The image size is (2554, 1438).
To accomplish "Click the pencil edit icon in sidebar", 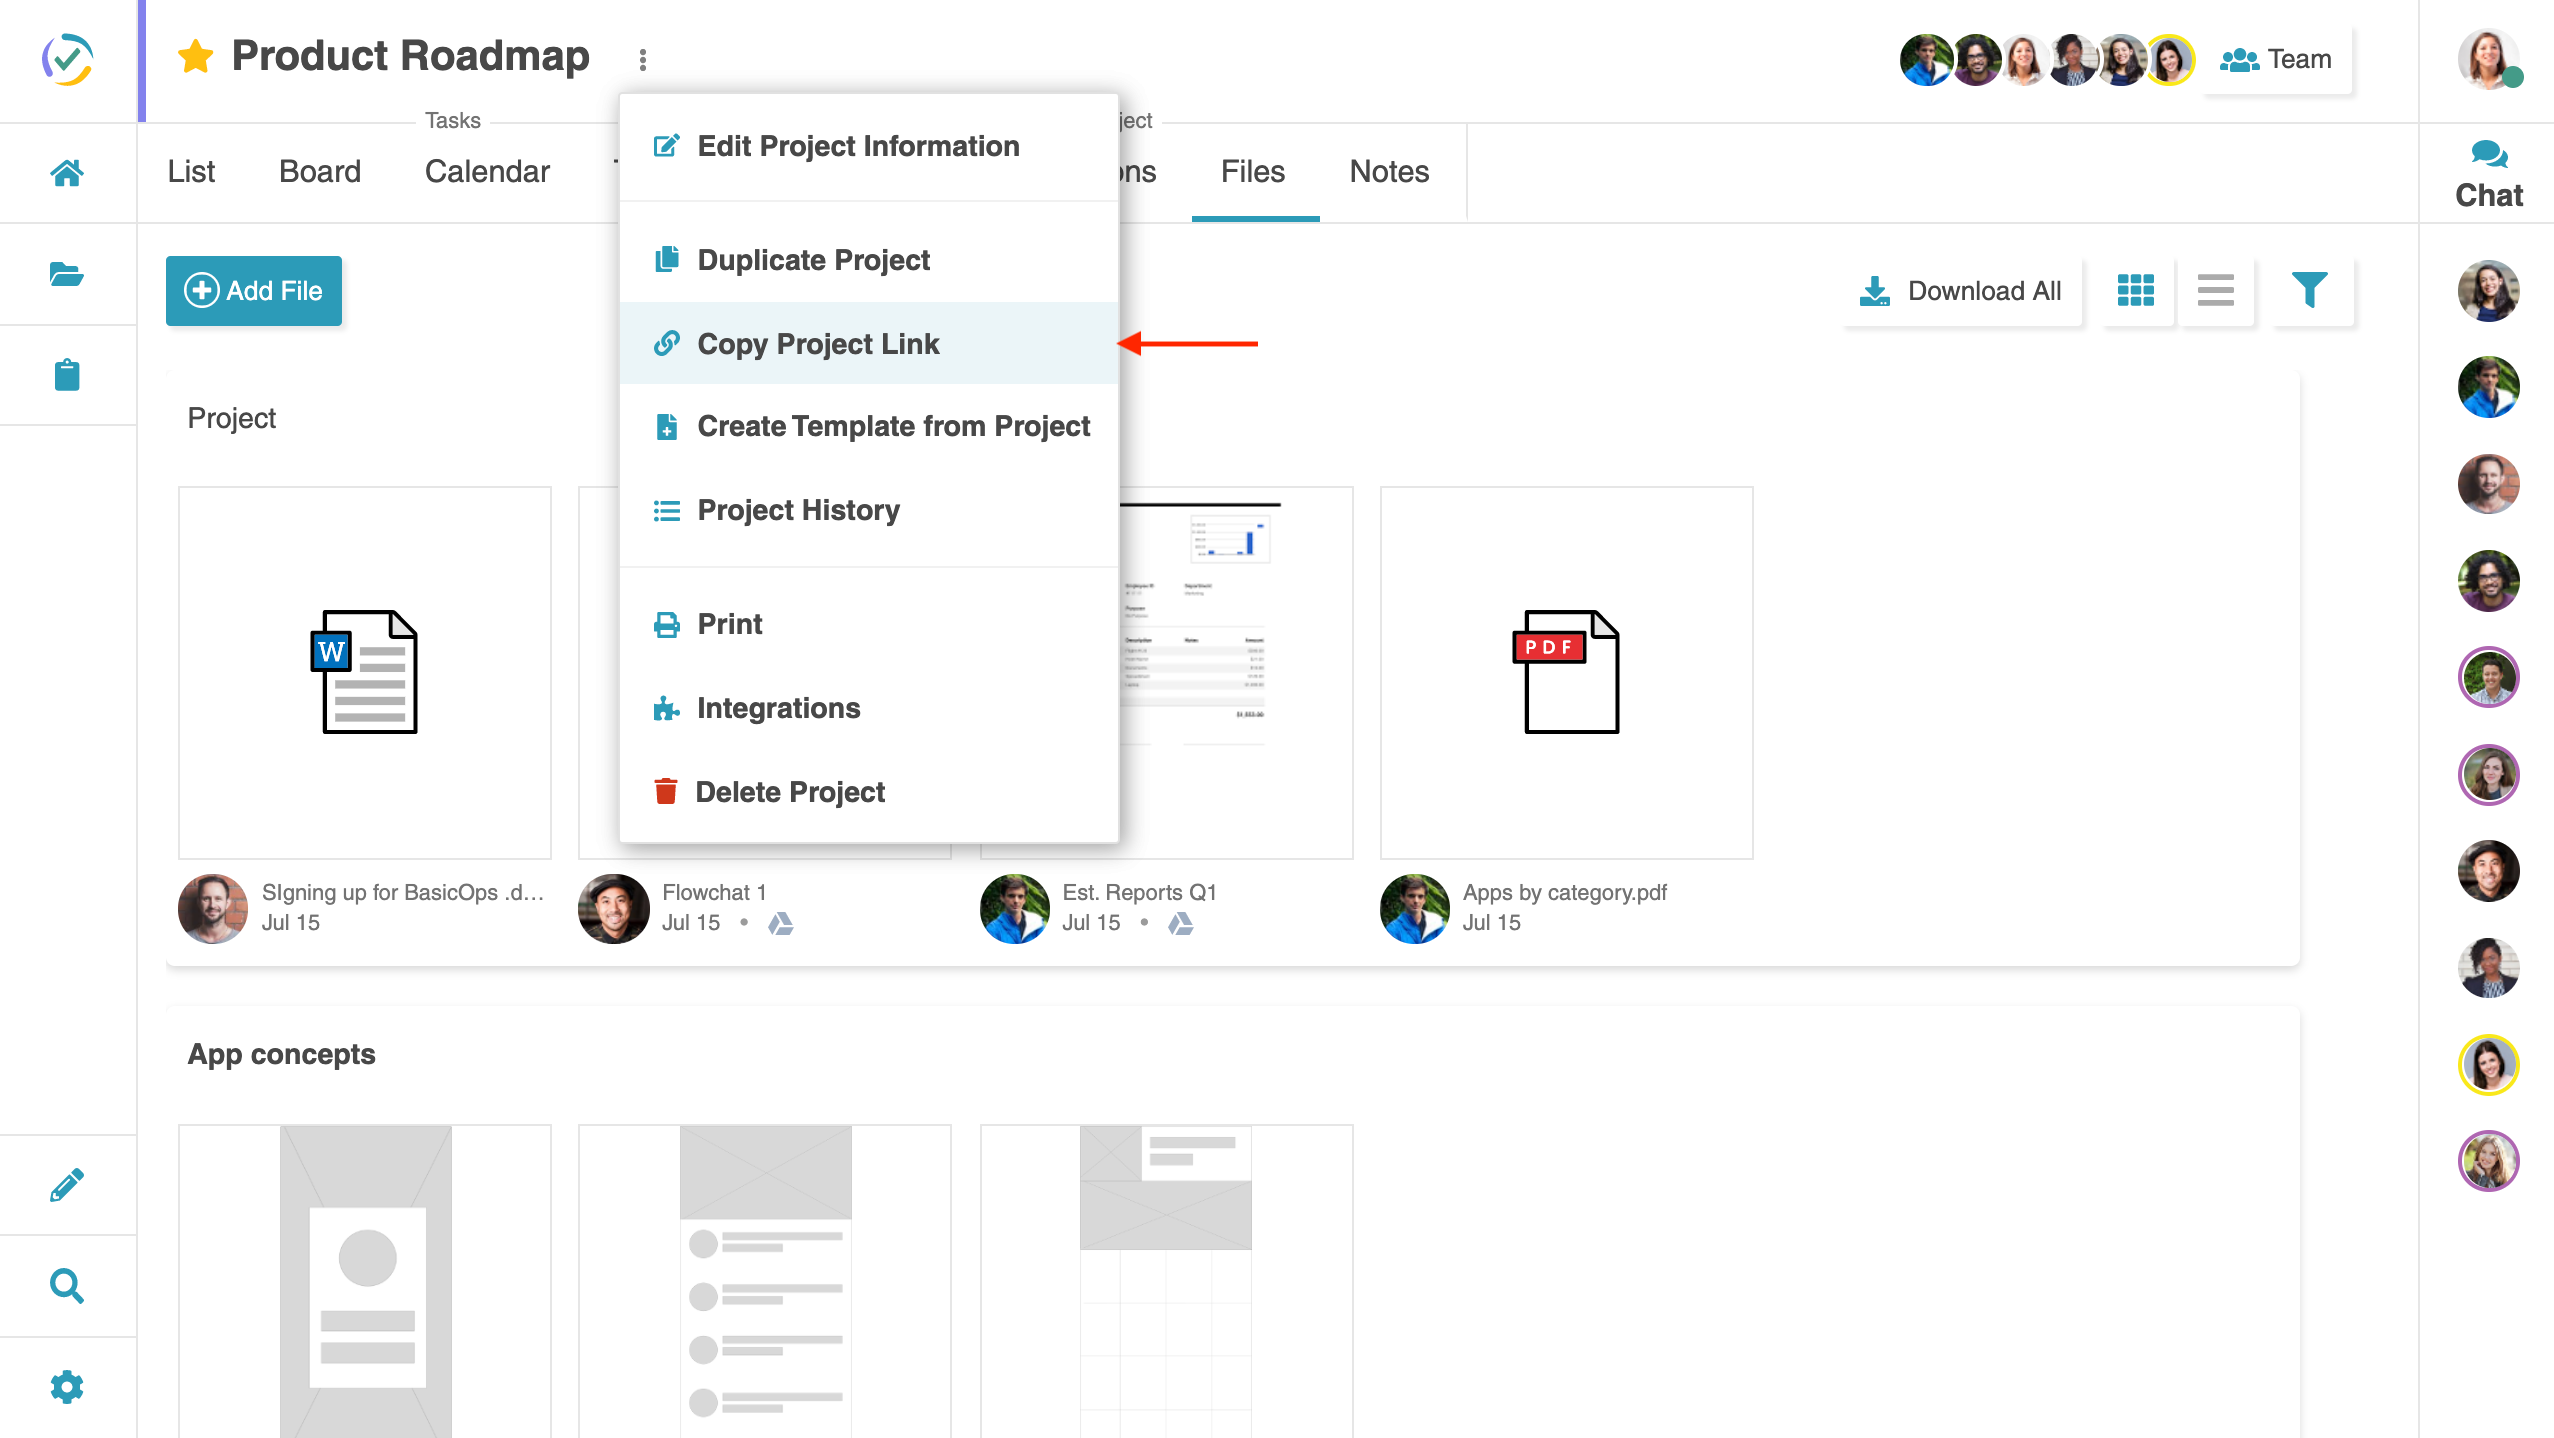I will [x=67, y=1185].
